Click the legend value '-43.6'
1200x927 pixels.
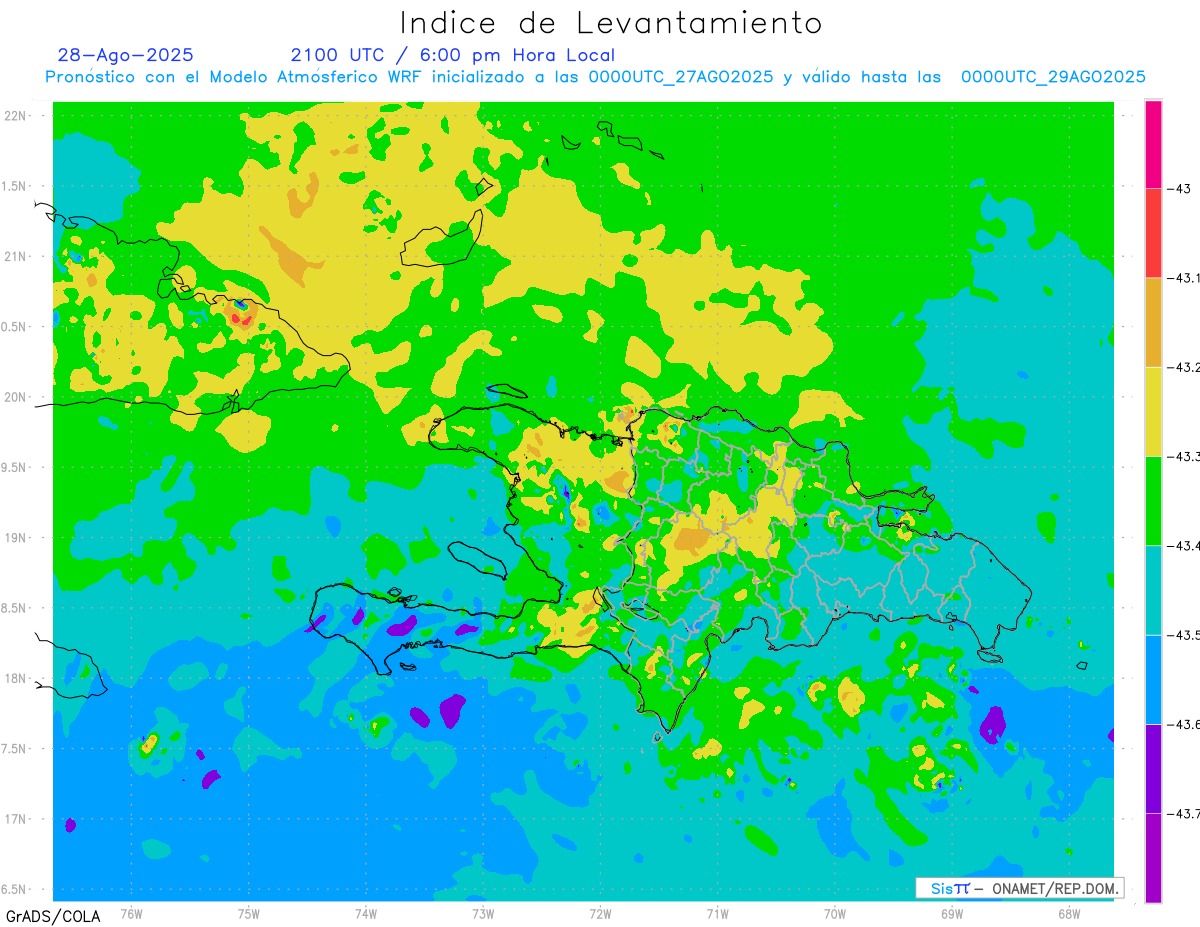point(1183,724)
